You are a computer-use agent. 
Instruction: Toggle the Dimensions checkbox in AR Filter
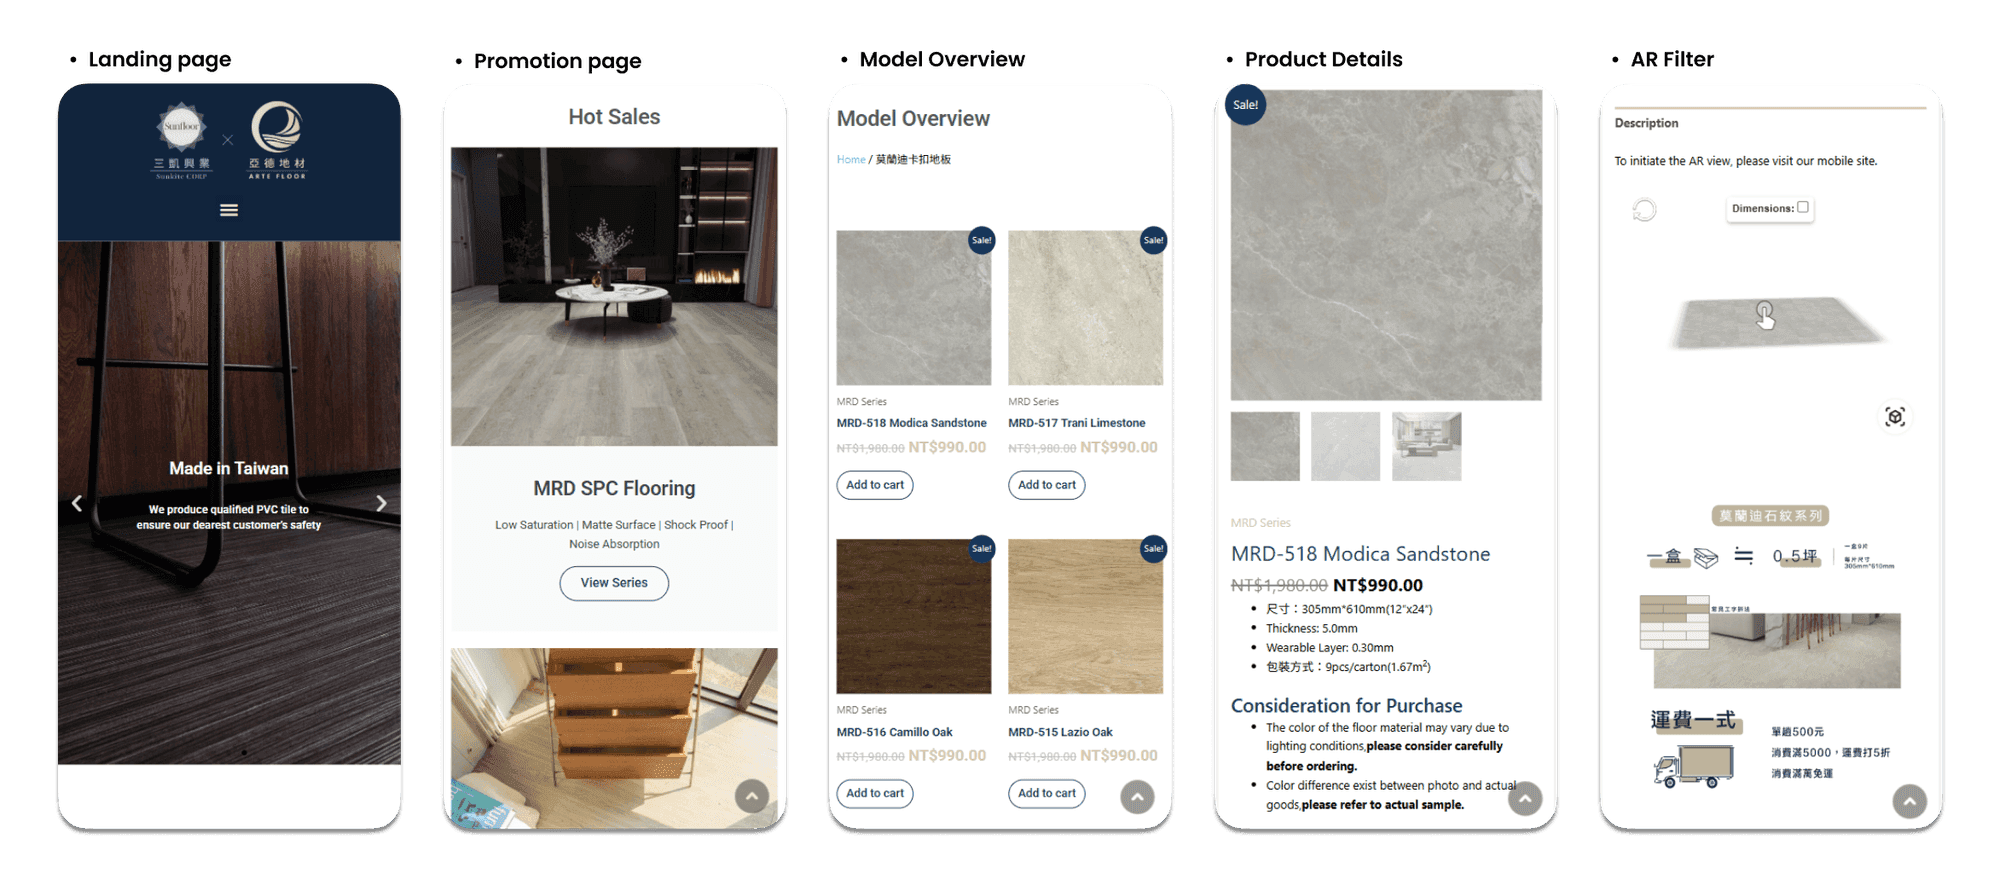pos(1803,207)
